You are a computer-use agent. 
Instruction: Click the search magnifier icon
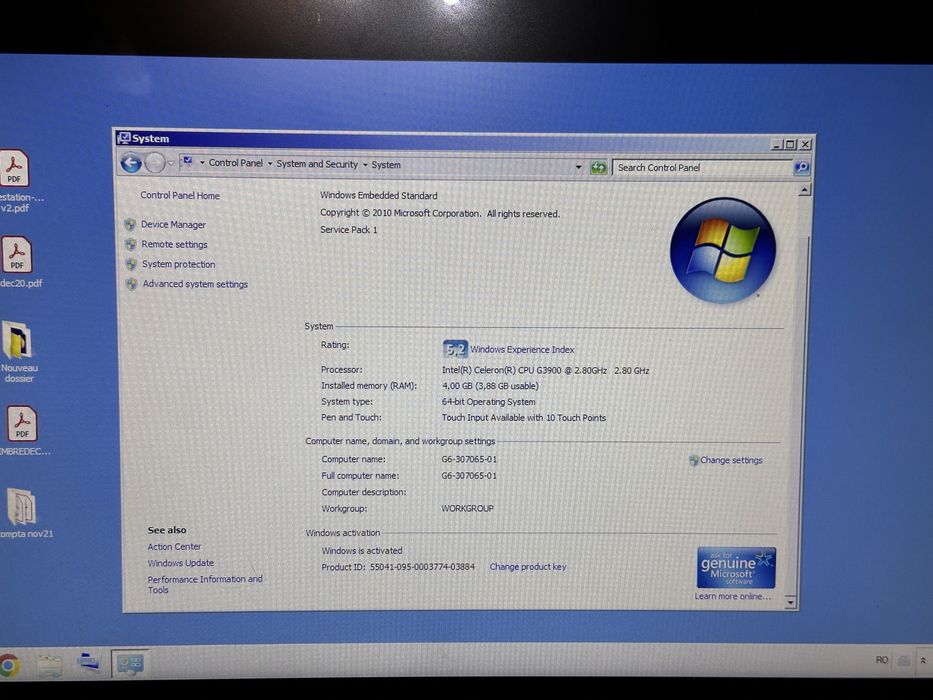point(801,168)
